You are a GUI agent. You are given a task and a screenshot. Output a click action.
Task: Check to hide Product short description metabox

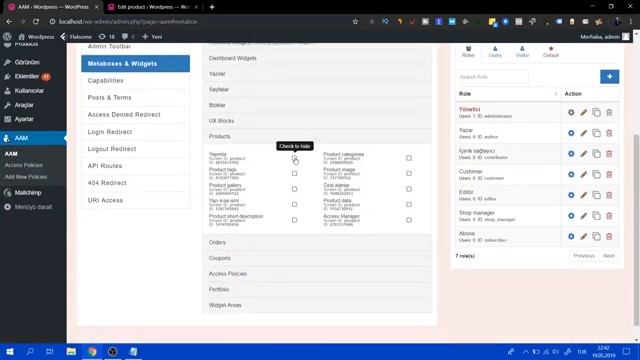tap(294, 220)
